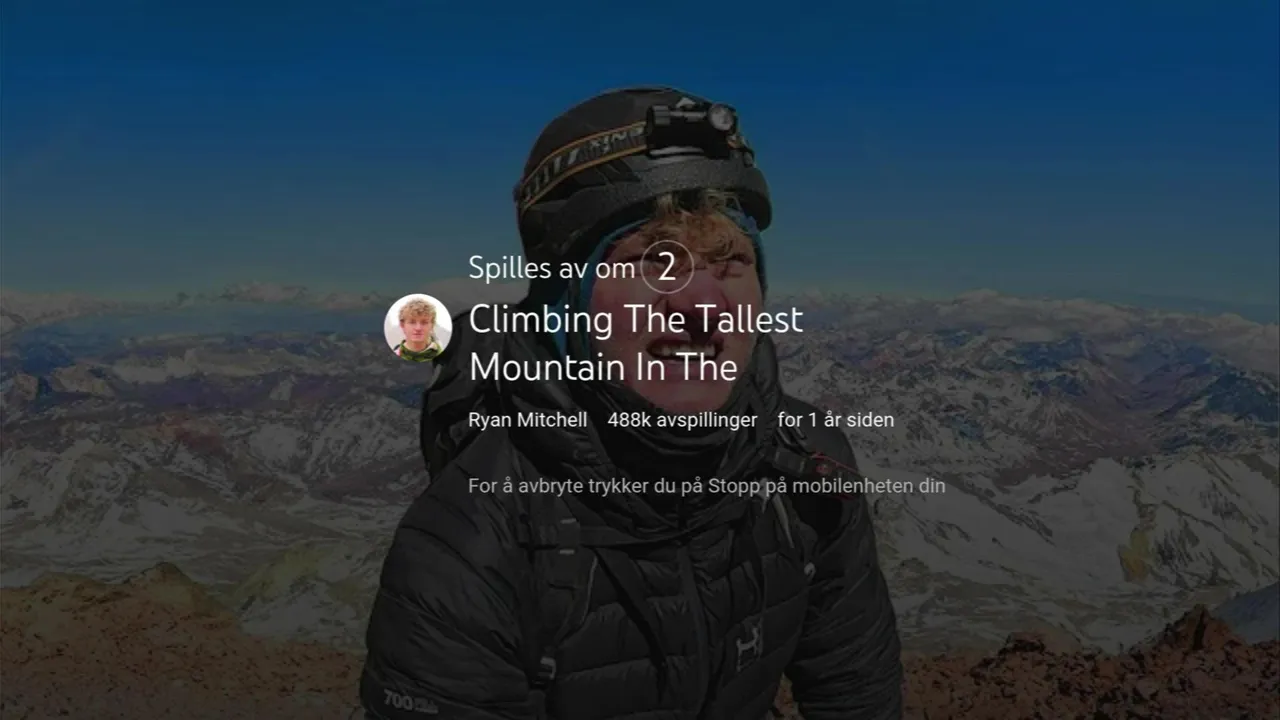
Task: Open Ryan Mitchell's channel avatar
Action: coord(418,327)
